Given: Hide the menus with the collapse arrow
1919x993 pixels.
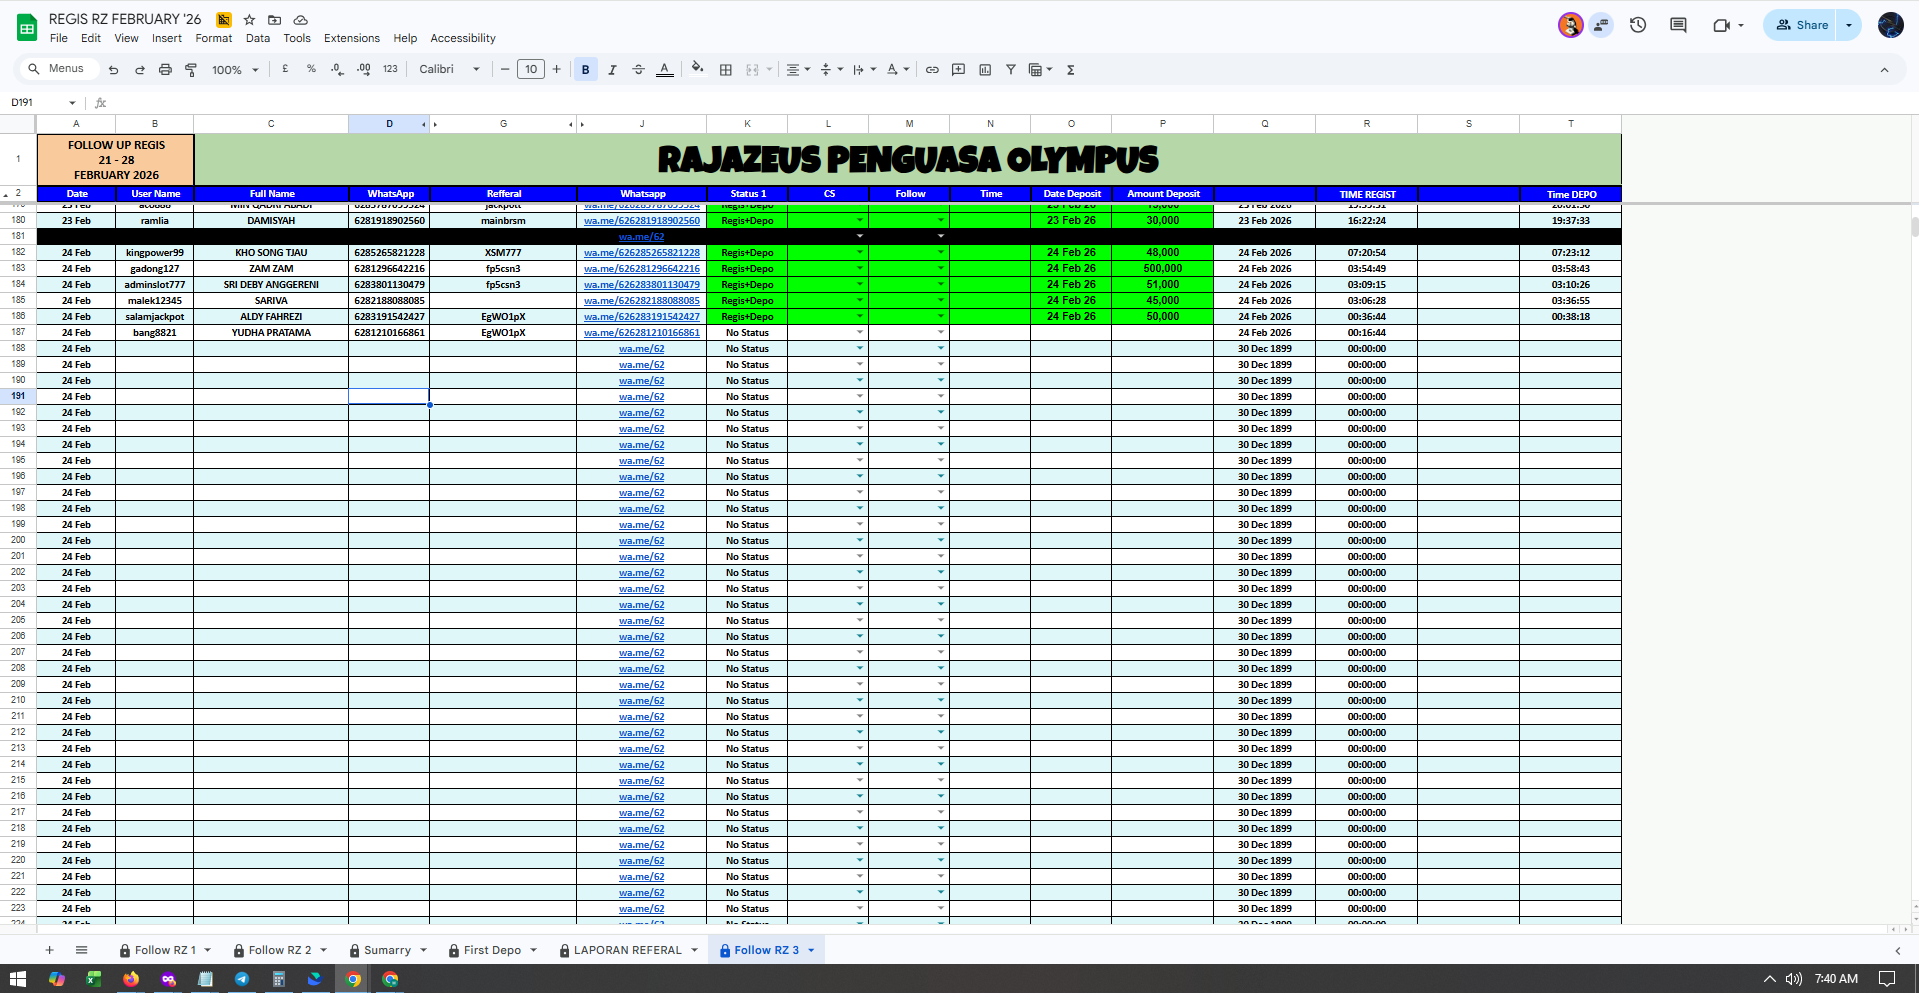Looking at the screenshot, I should (x=1884, y=70).
